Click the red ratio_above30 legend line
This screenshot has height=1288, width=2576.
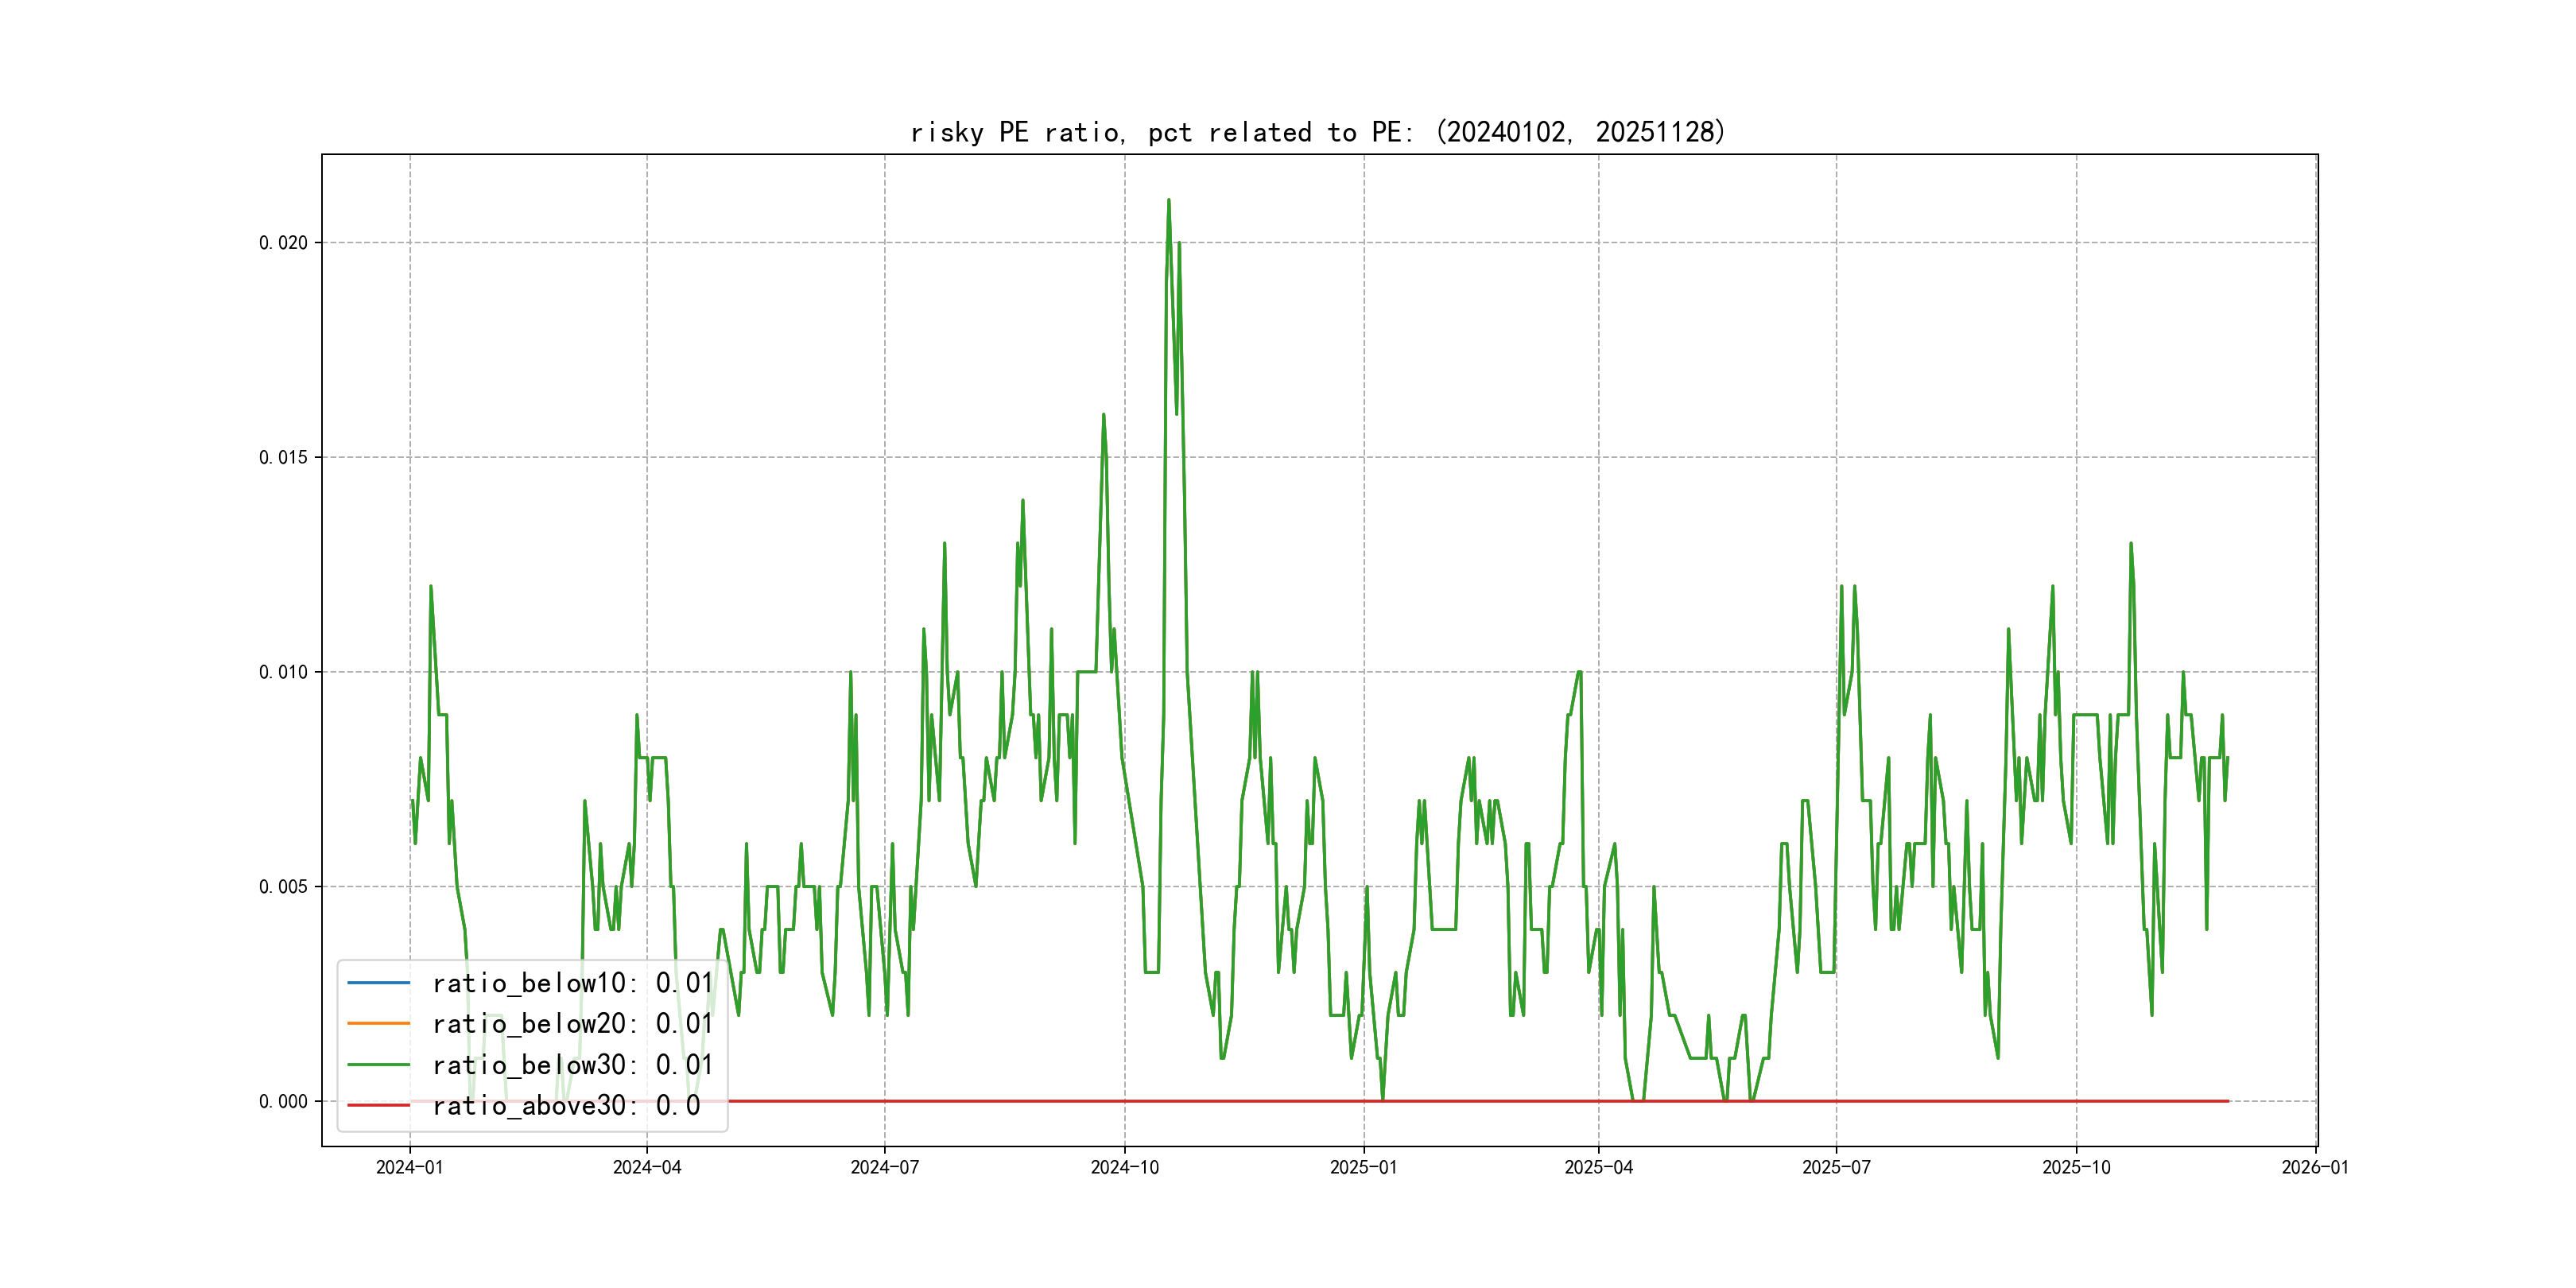(378, 1105)
